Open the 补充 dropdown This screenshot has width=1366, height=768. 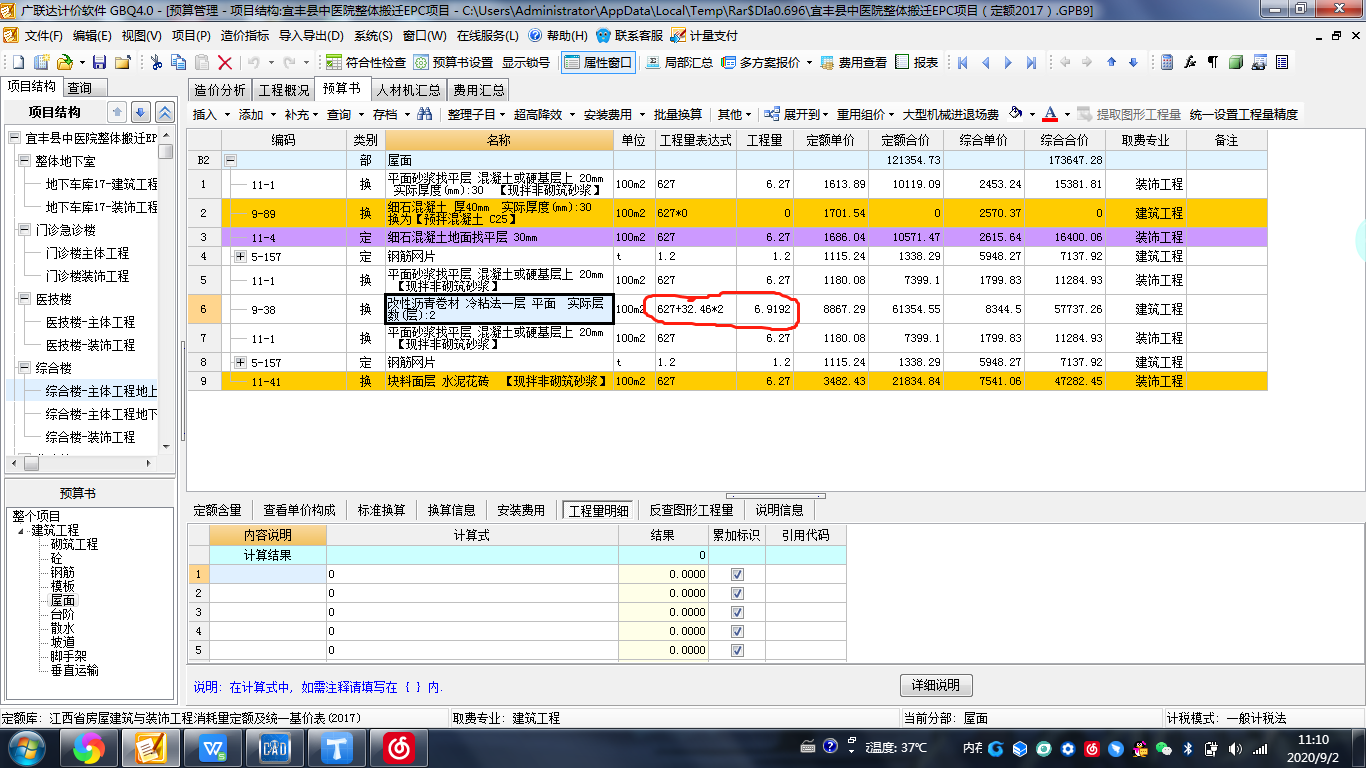pyautogui.click(x=302, y=115)
